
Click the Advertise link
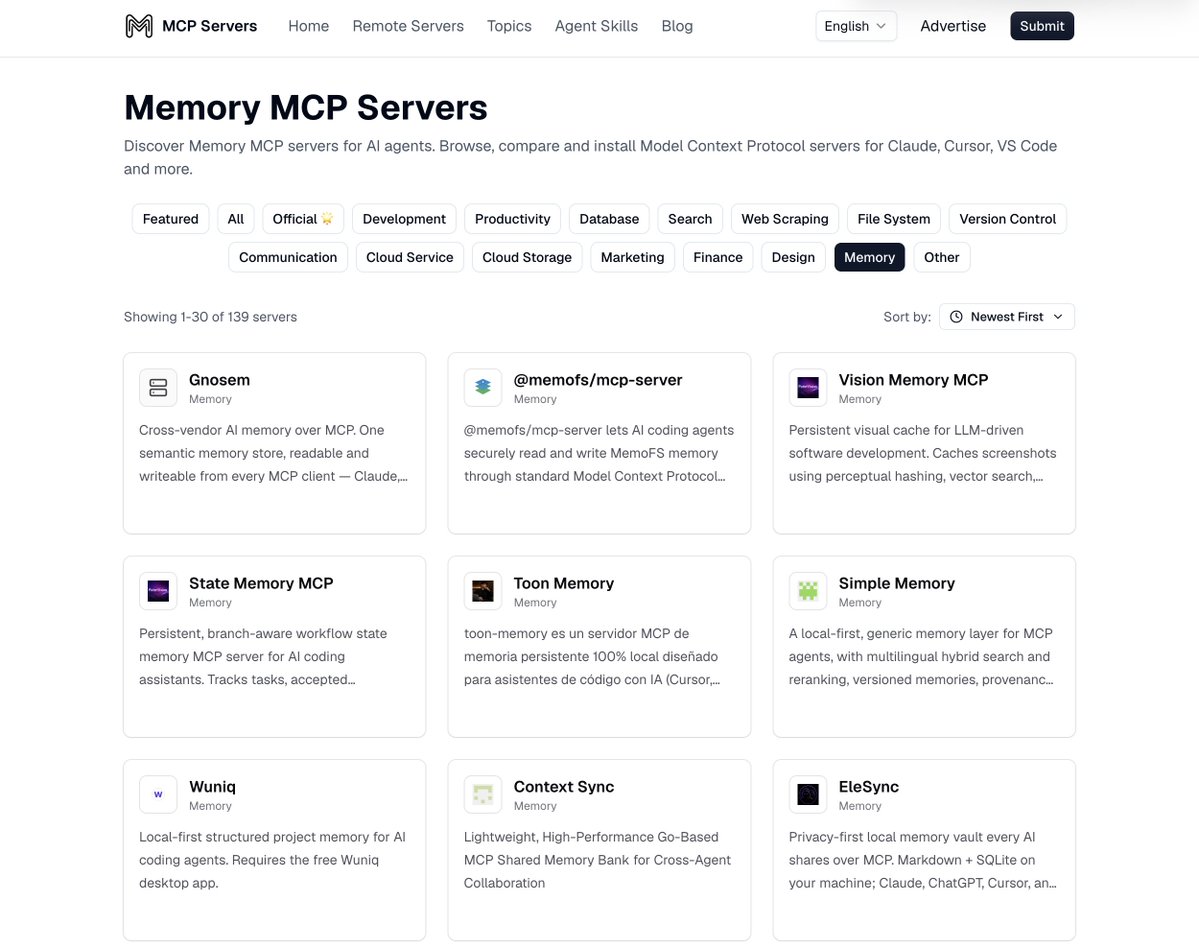coord(953,26)
